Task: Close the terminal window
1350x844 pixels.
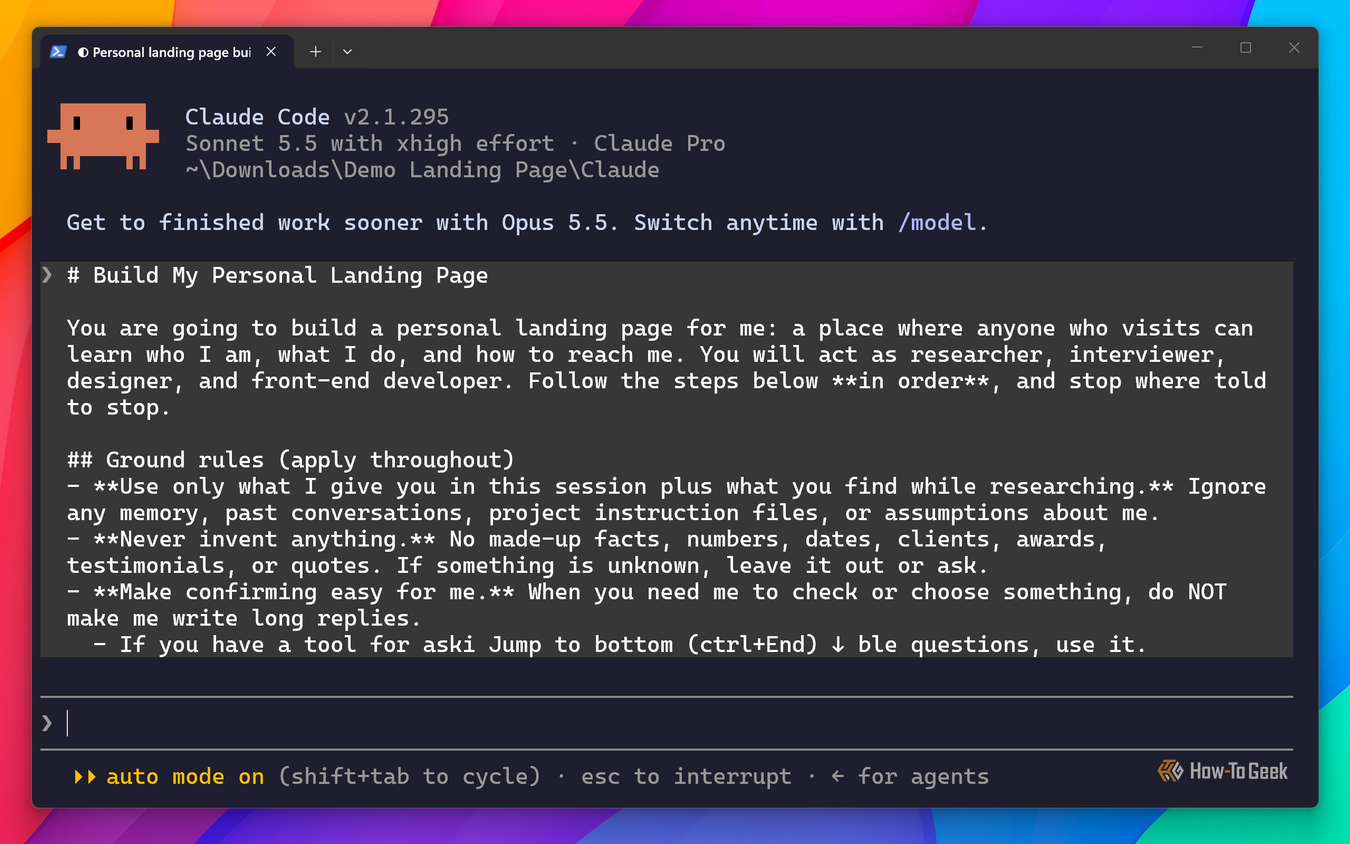Action: coord(1294,48)
